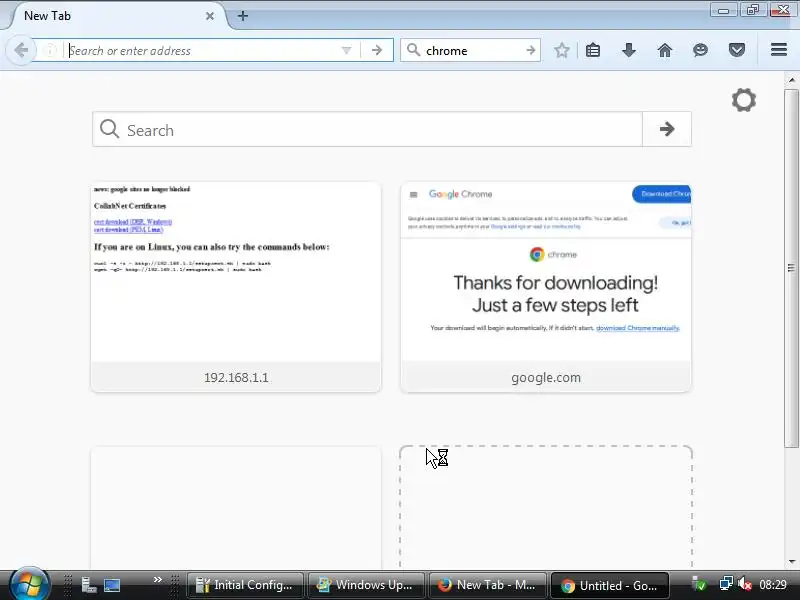Open the google.com tile thumbnail

click(x=546, y=272)
